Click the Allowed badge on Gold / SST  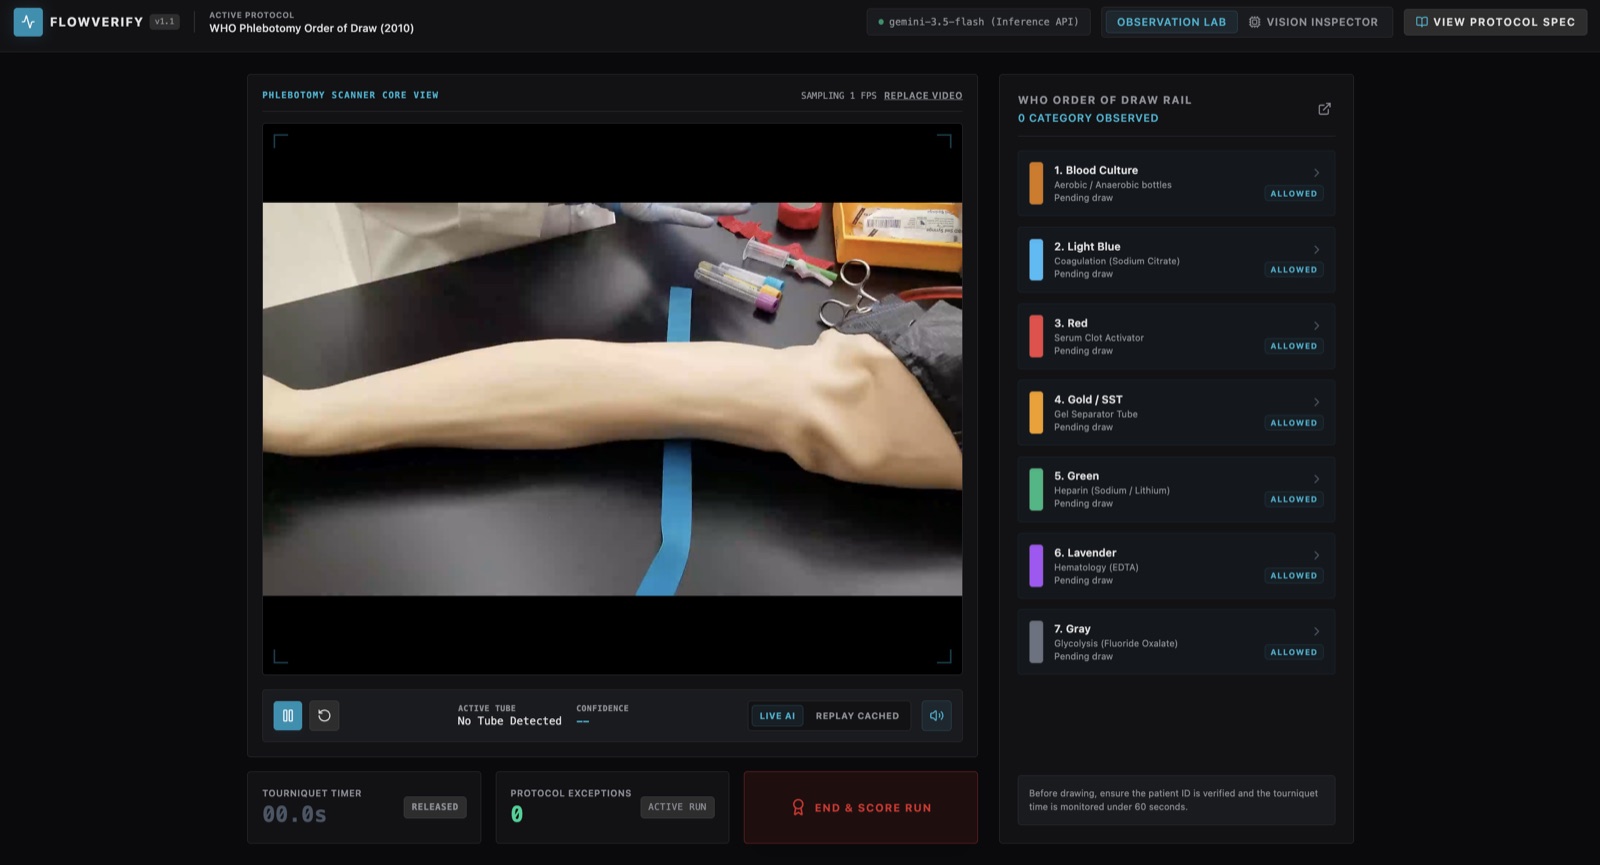coord(1293,423)
